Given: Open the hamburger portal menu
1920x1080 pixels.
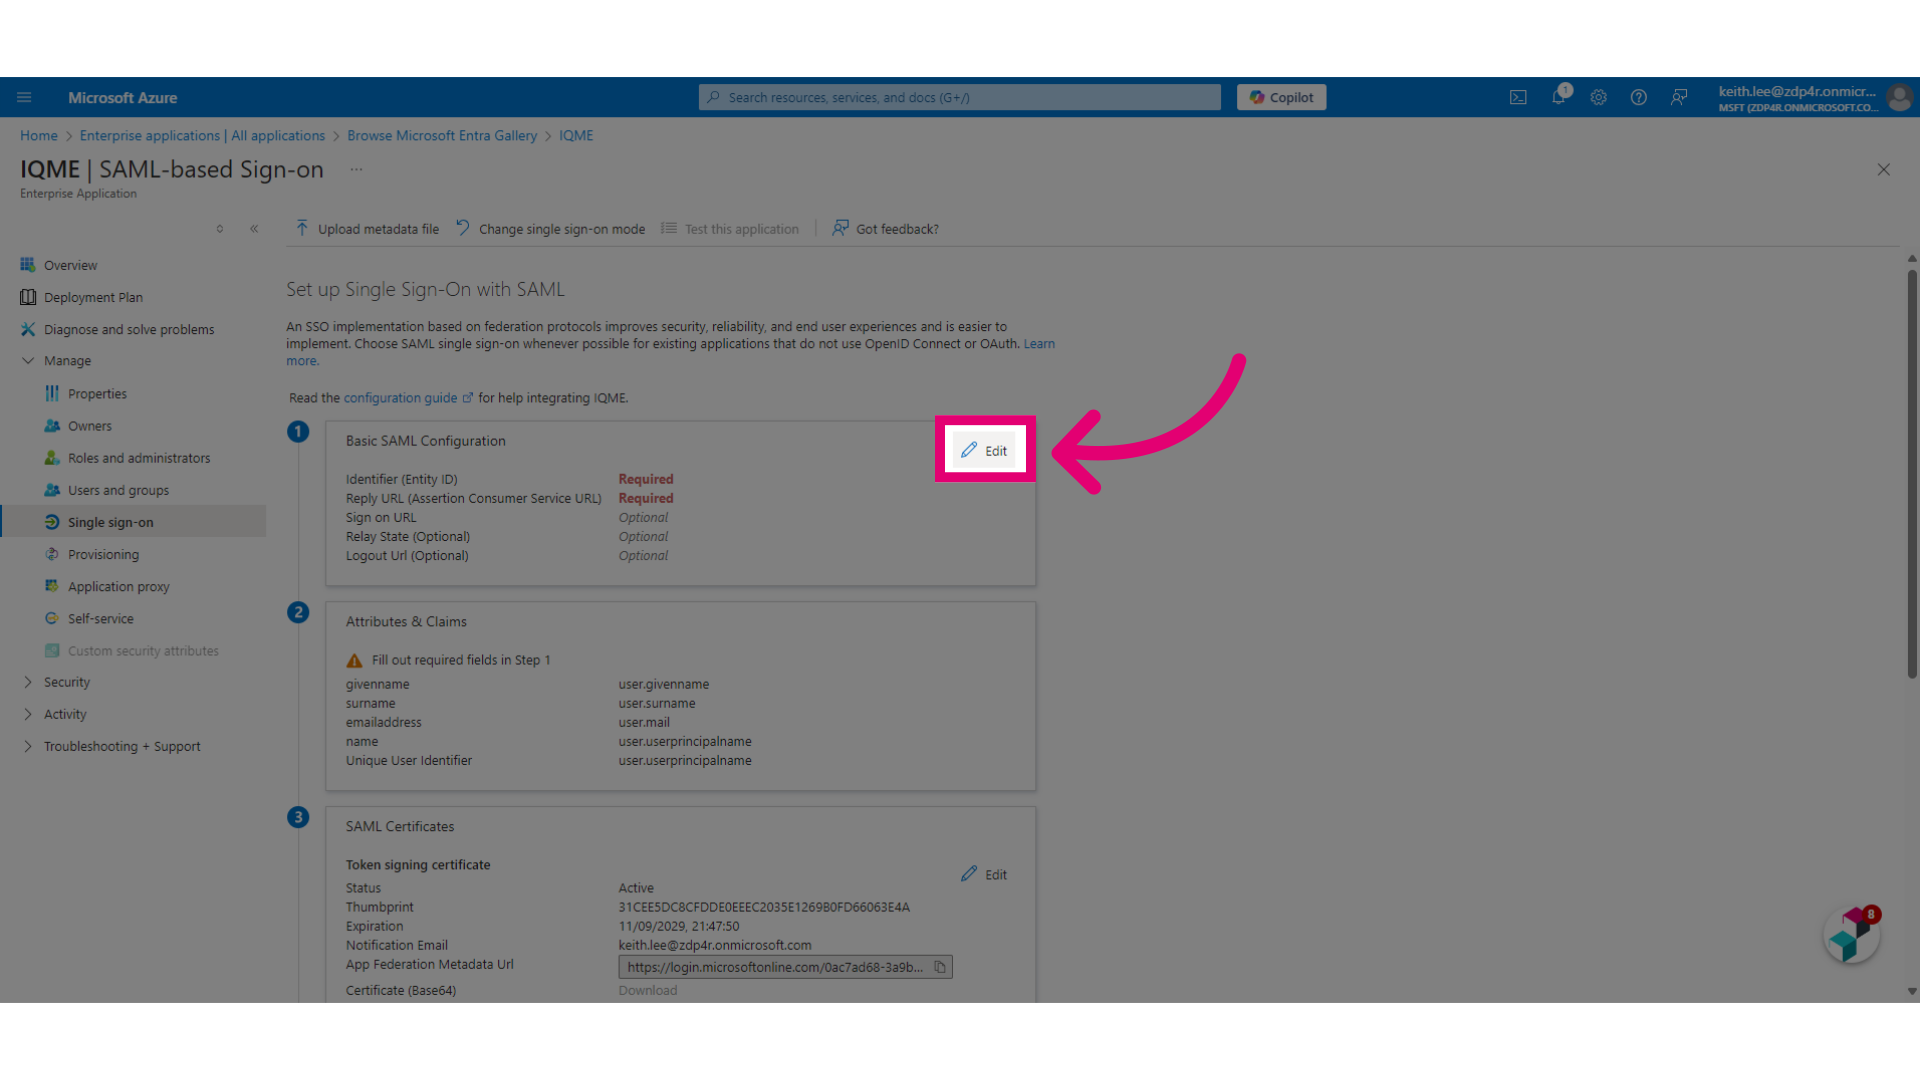Looking at the screenshot, I should [24, 97].
